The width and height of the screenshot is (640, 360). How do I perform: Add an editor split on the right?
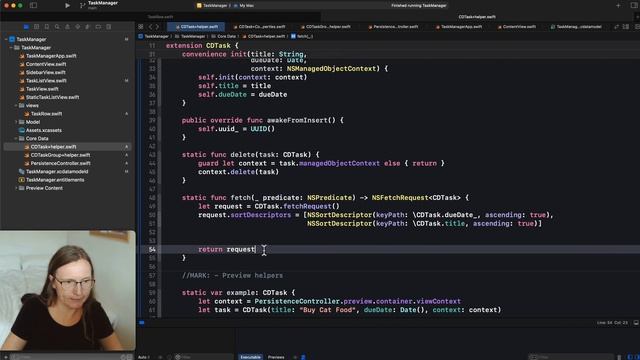[x=637, y=27]
